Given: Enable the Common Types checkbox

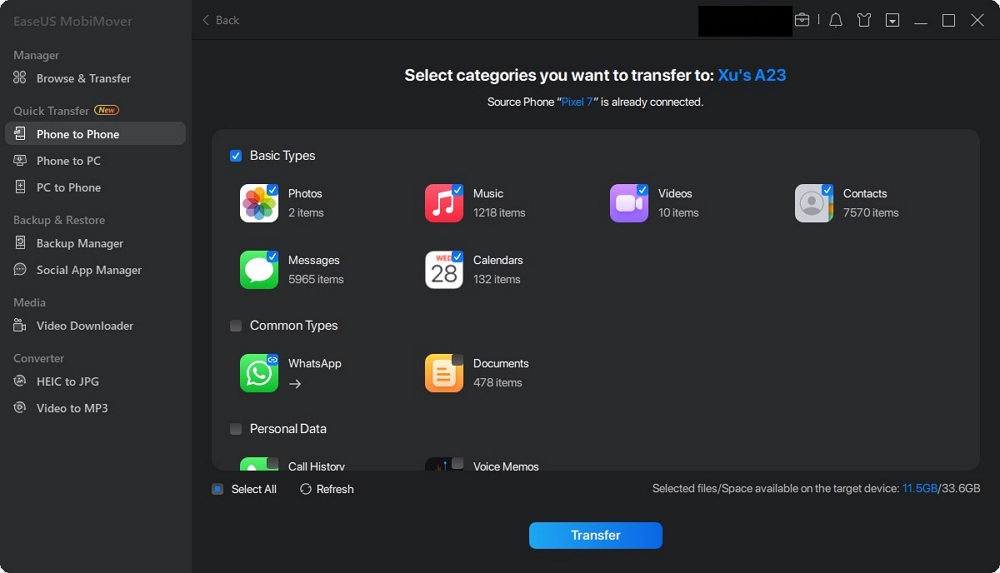Looking at the screenshot, I should pyautogui.click(x=236, y=326).
